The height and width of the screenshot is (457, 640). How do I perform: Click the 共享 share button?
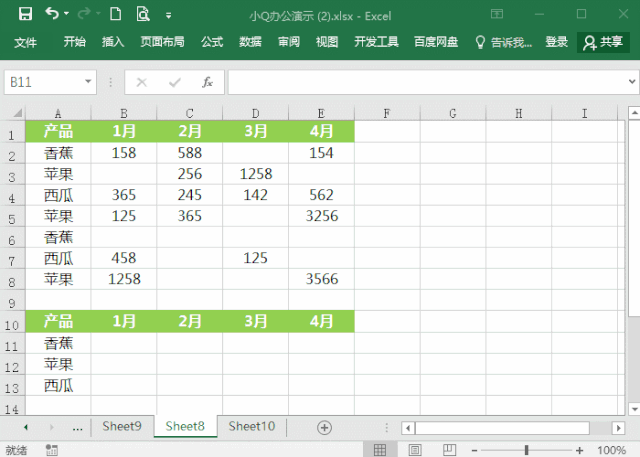603,42
